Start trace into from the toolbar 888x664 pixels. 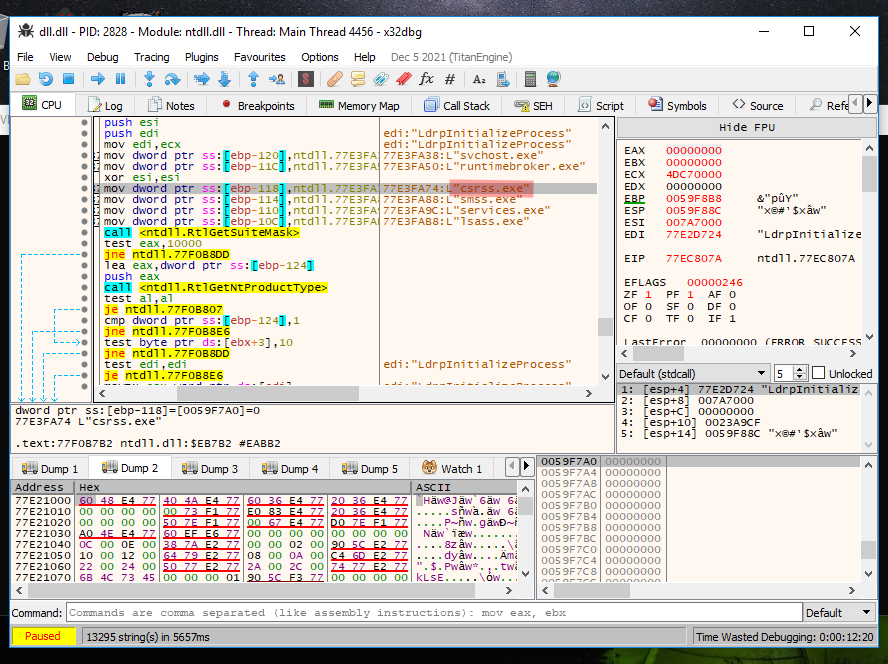click(x=202, y=79)
